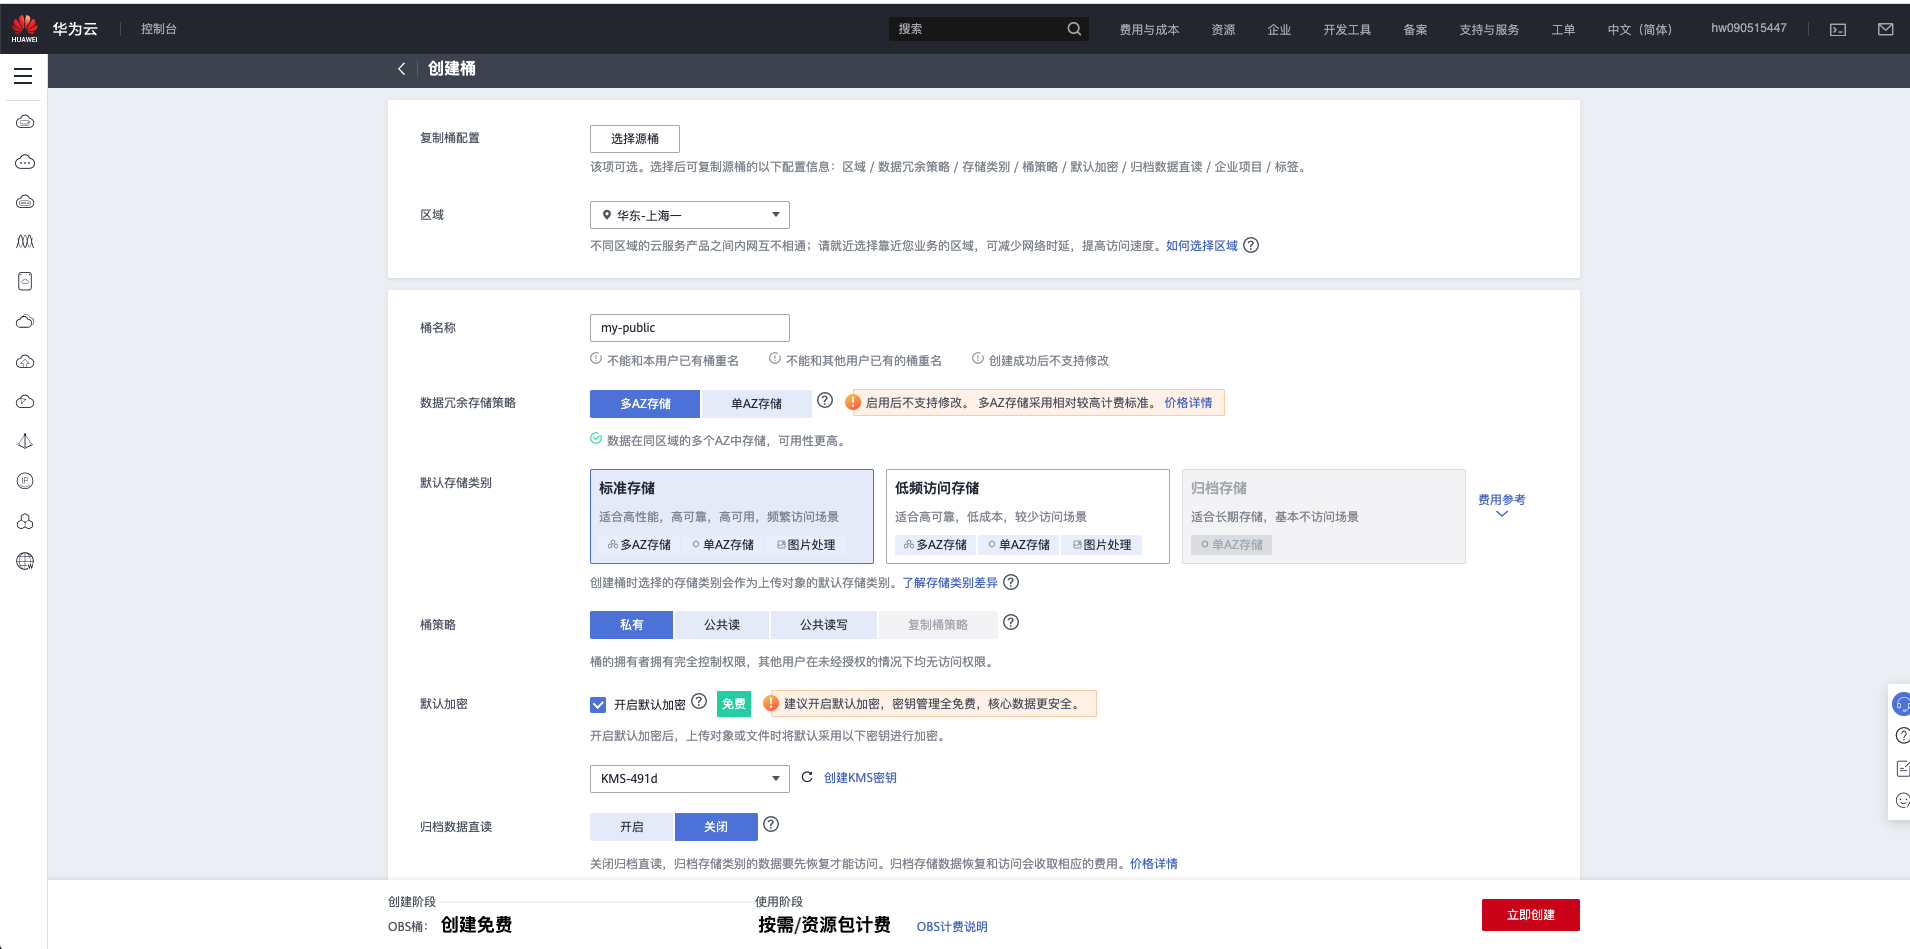This screenshot has height=949, width=1910.
Task: Click the 立即创建 button
Action: 1530,914
